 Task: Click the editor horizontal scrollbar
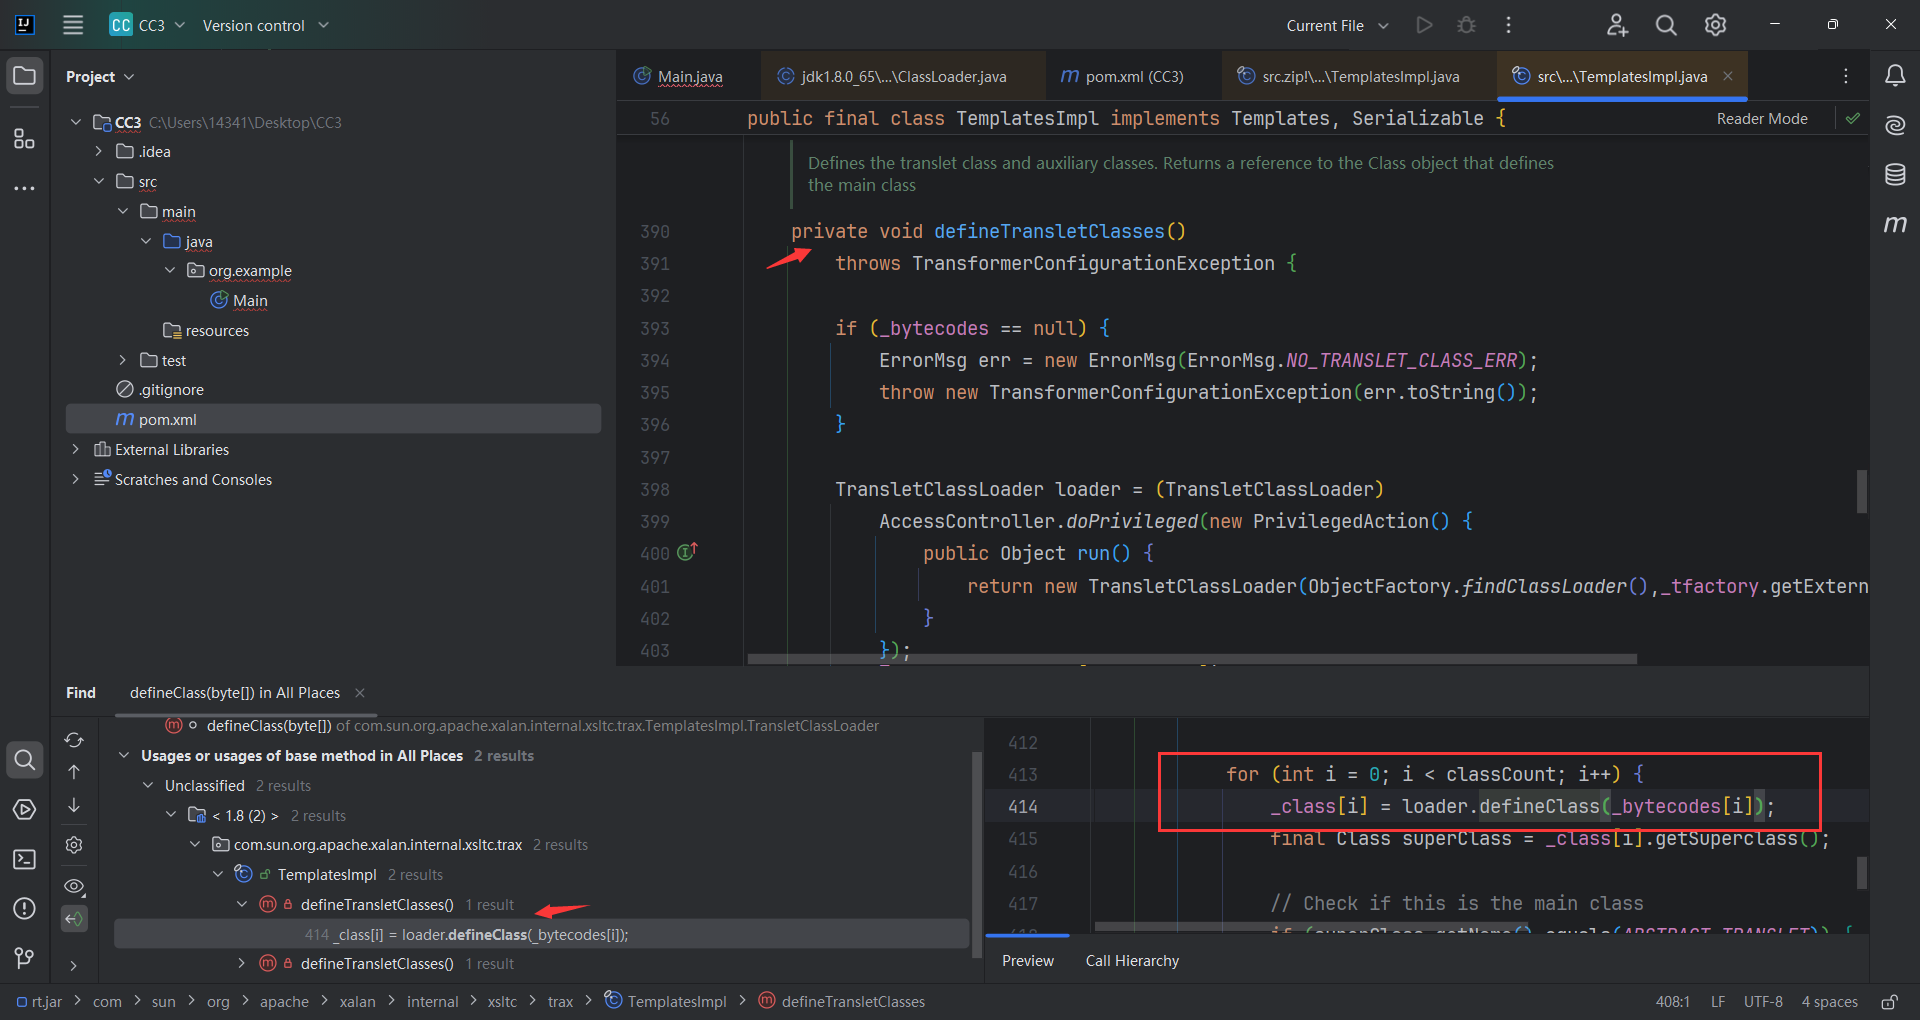1192,659
